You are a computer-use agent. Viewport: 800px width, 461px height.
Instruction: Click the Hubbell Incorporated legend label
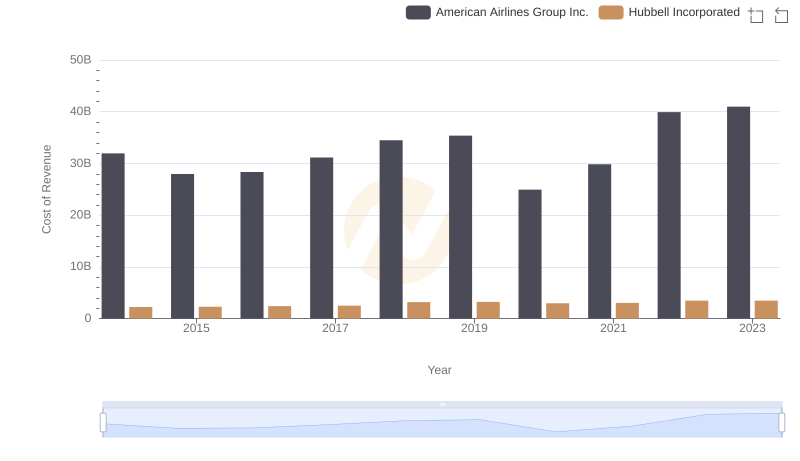[x=684, y=12]
